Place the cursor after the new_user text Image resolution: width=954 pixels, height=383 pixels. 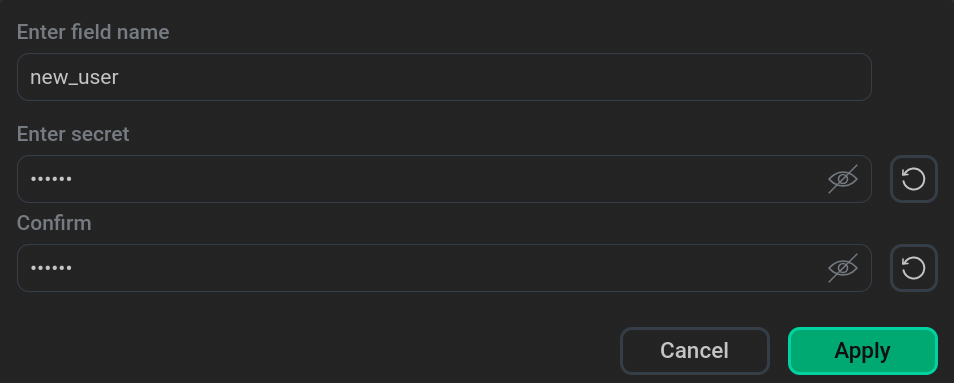[x=120, y=78]
